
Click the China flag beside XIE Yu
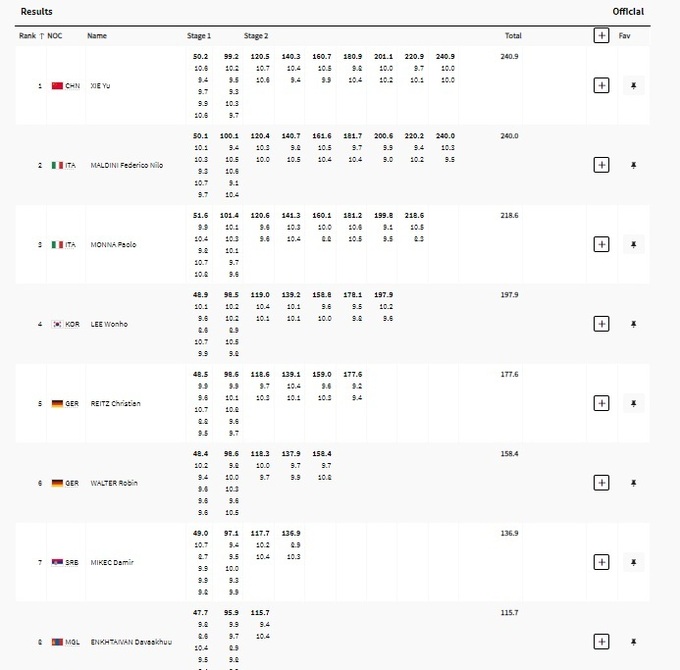(57, 86)
